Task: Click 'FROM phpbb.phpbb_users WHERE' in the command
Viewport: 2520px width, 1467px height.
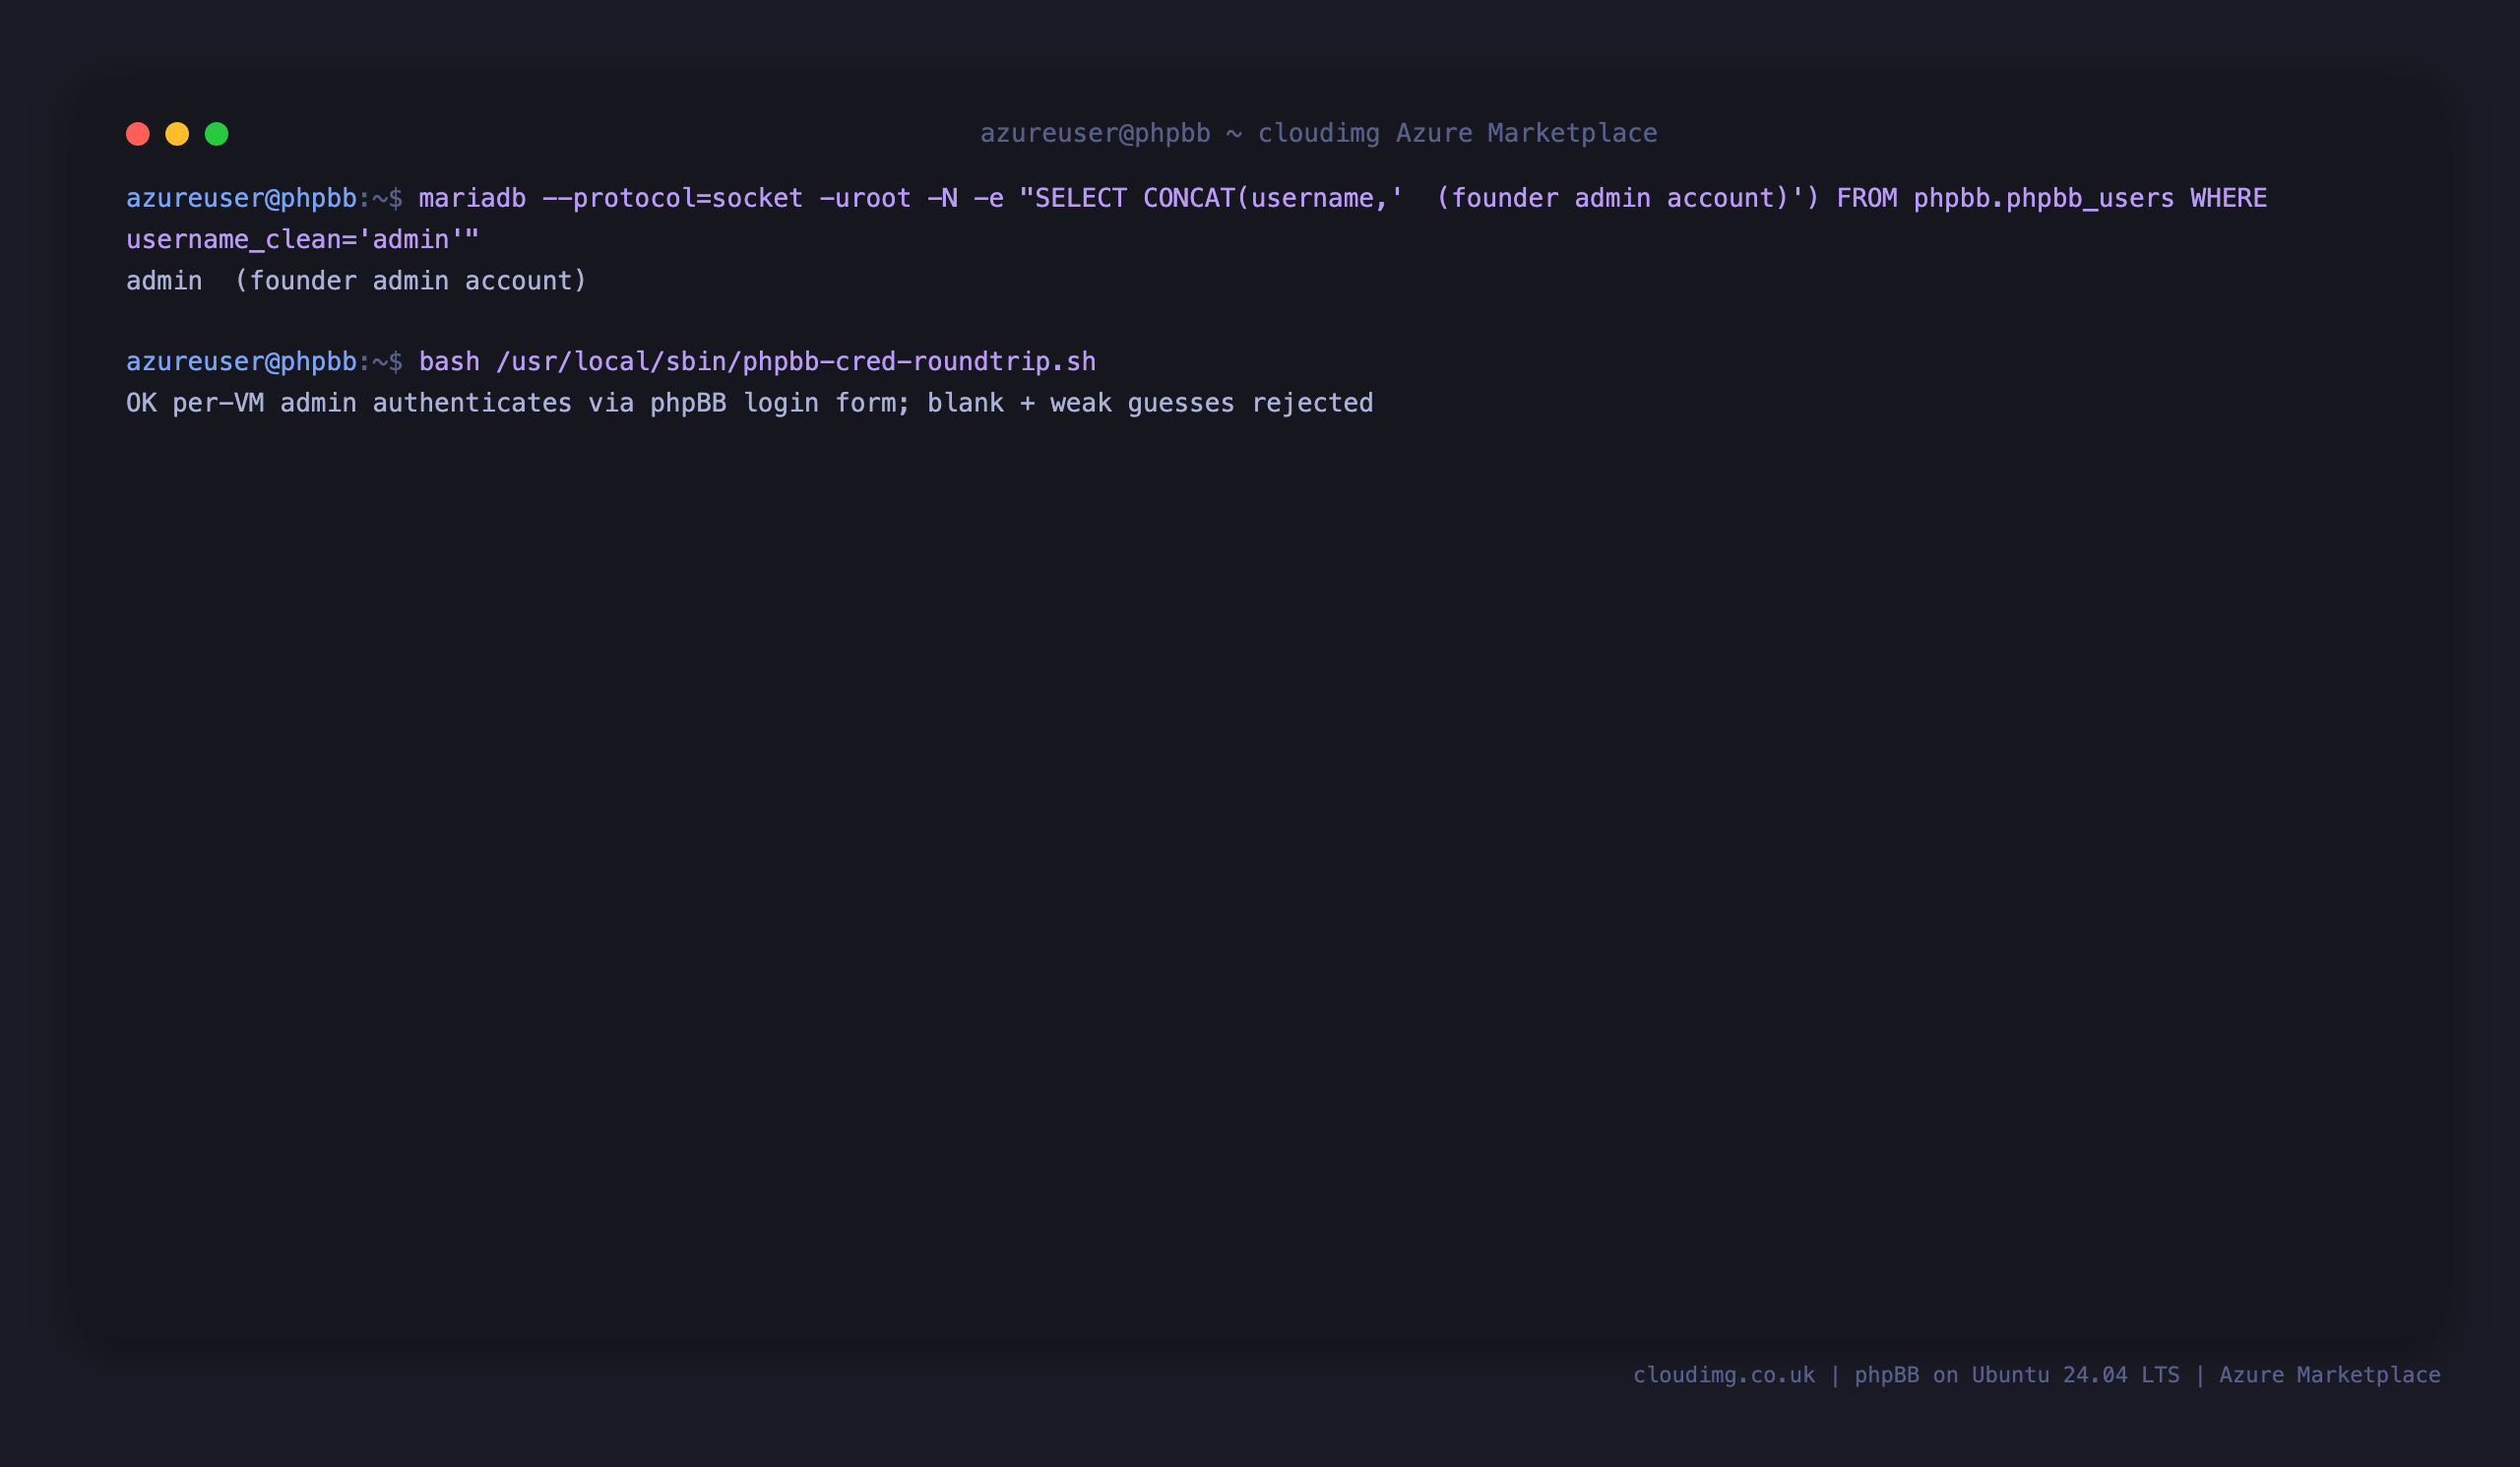Action: tap(2052, 198)
